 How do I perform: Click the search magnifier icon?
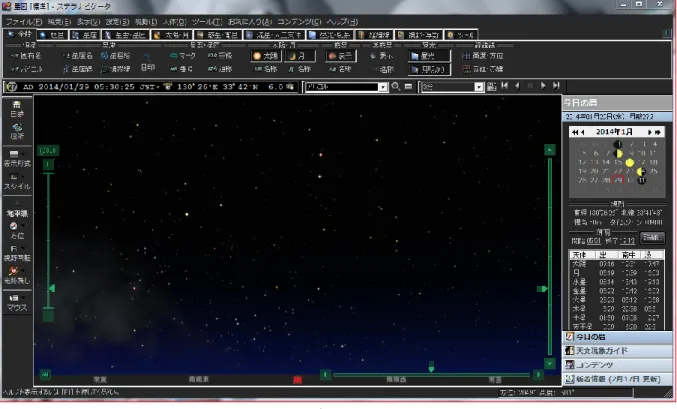(395, 87)
